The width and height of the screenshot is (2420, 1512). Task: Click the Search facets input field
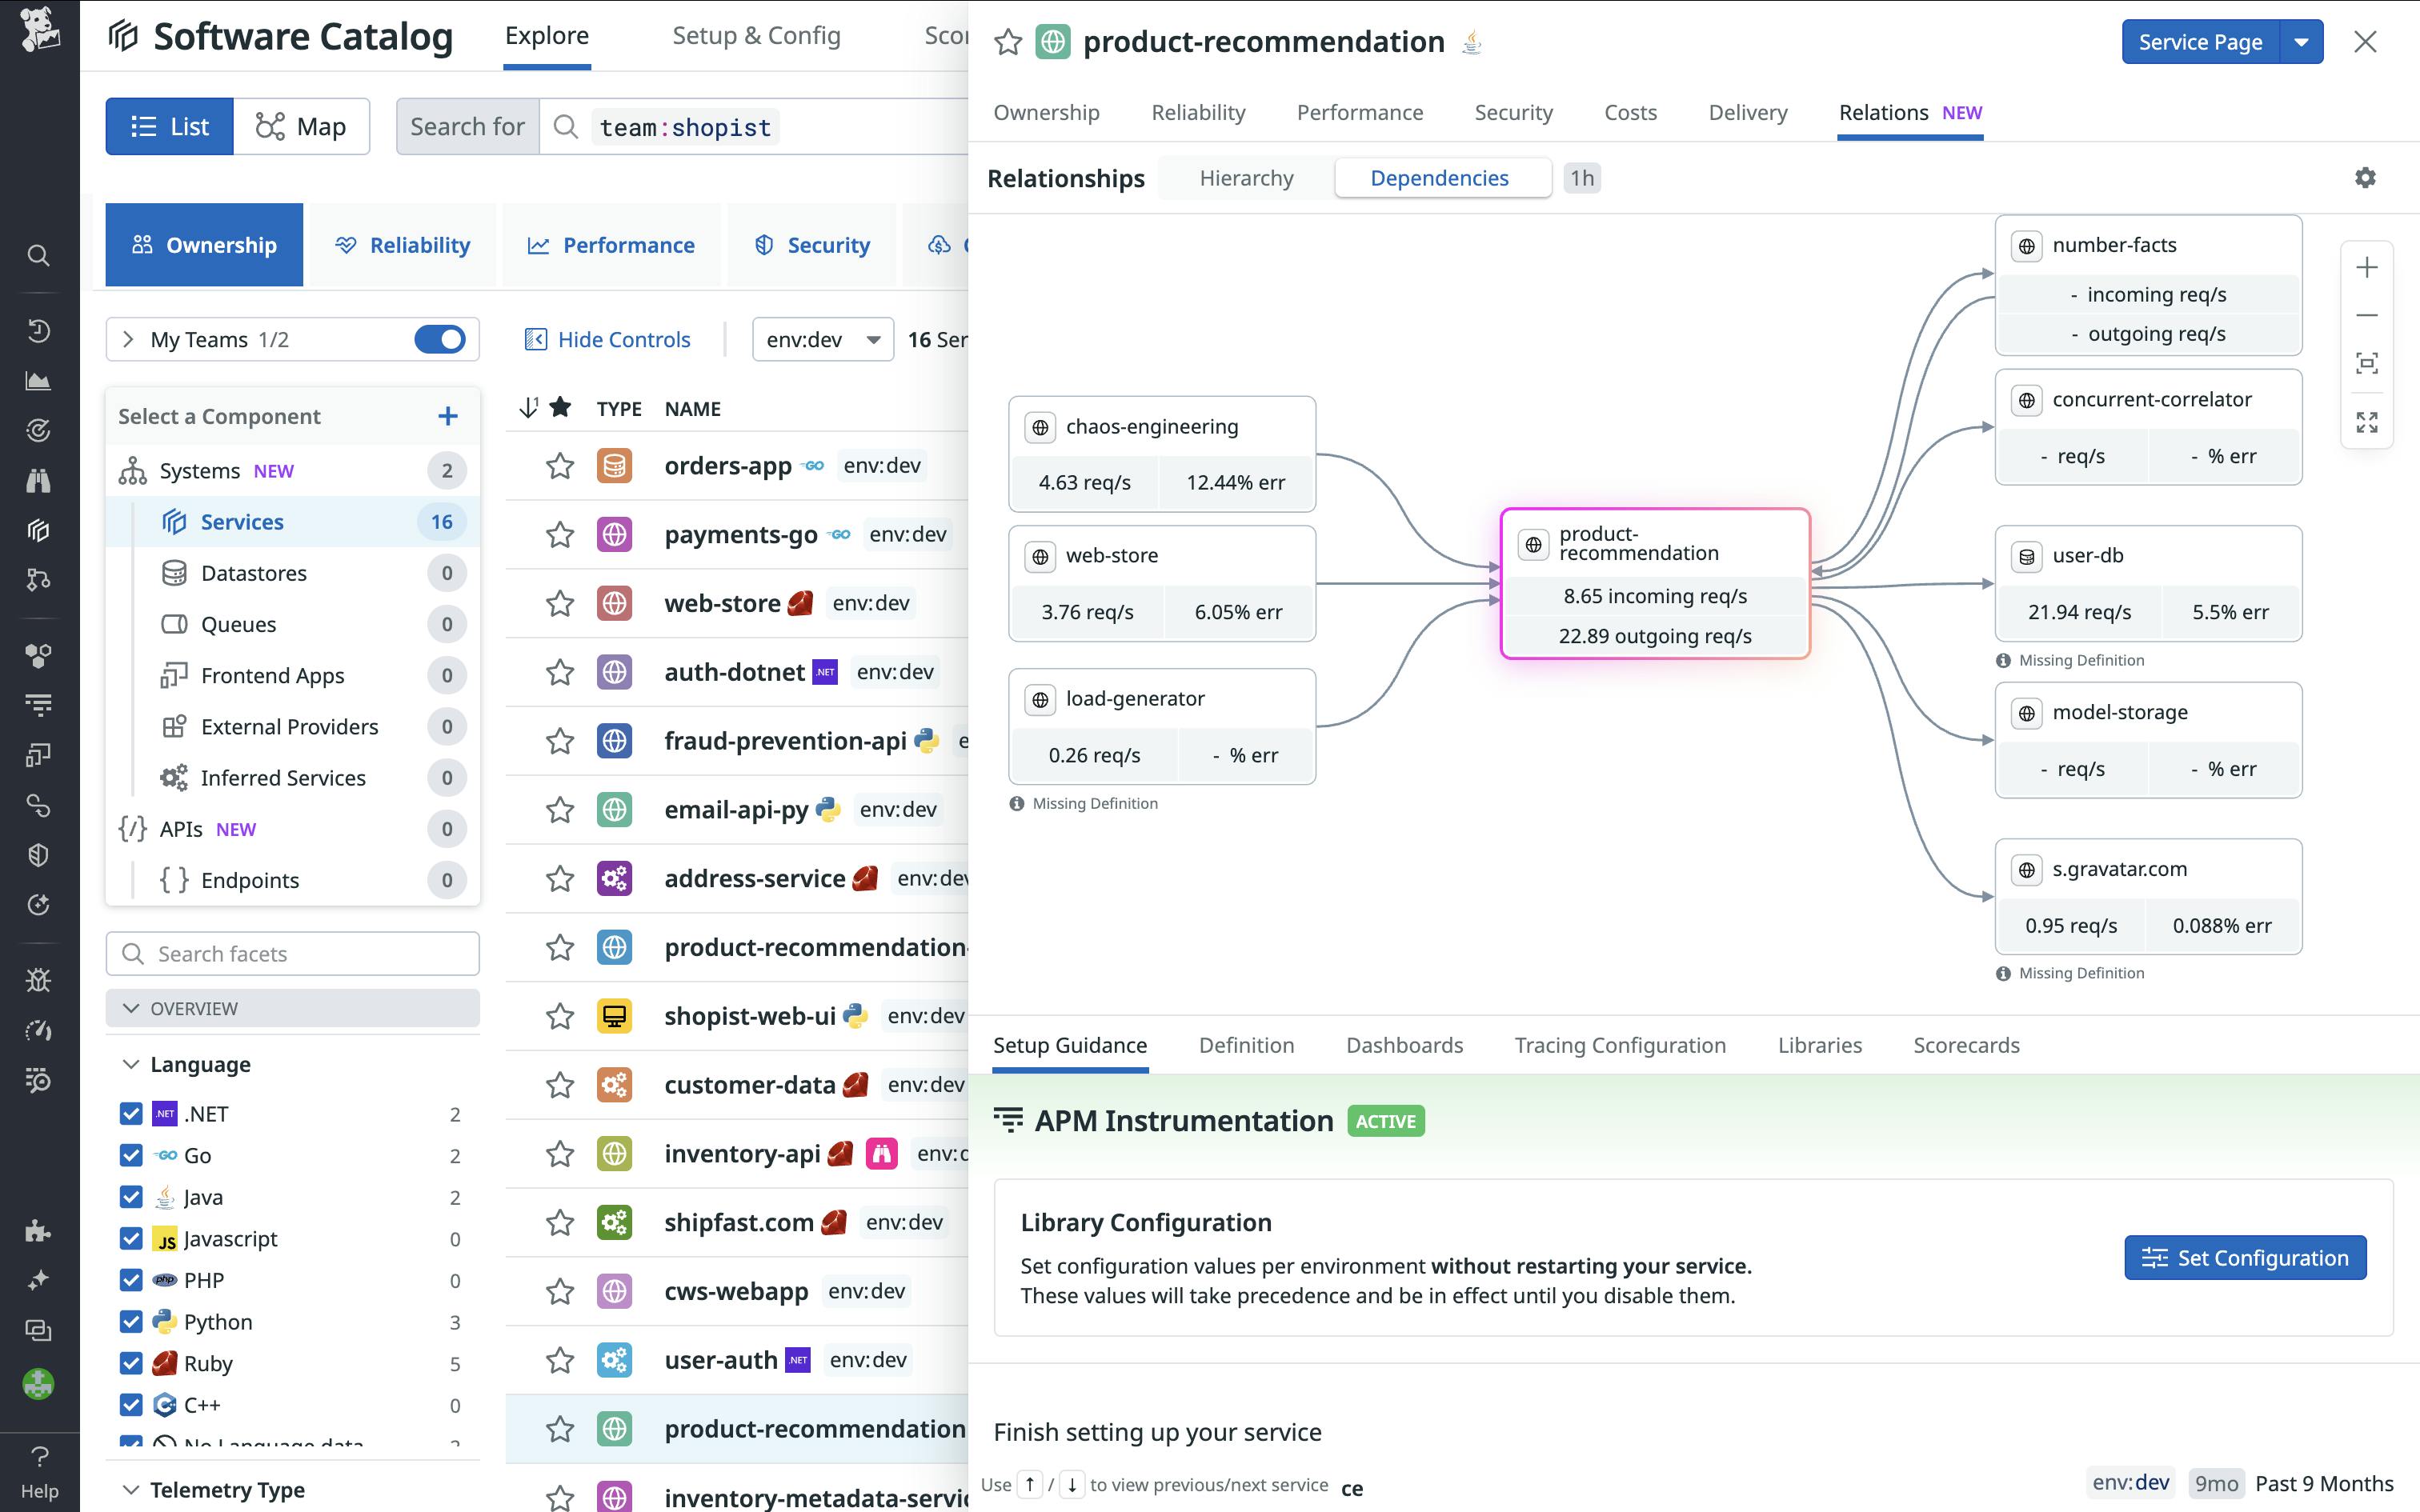click(x=292, y=953)
